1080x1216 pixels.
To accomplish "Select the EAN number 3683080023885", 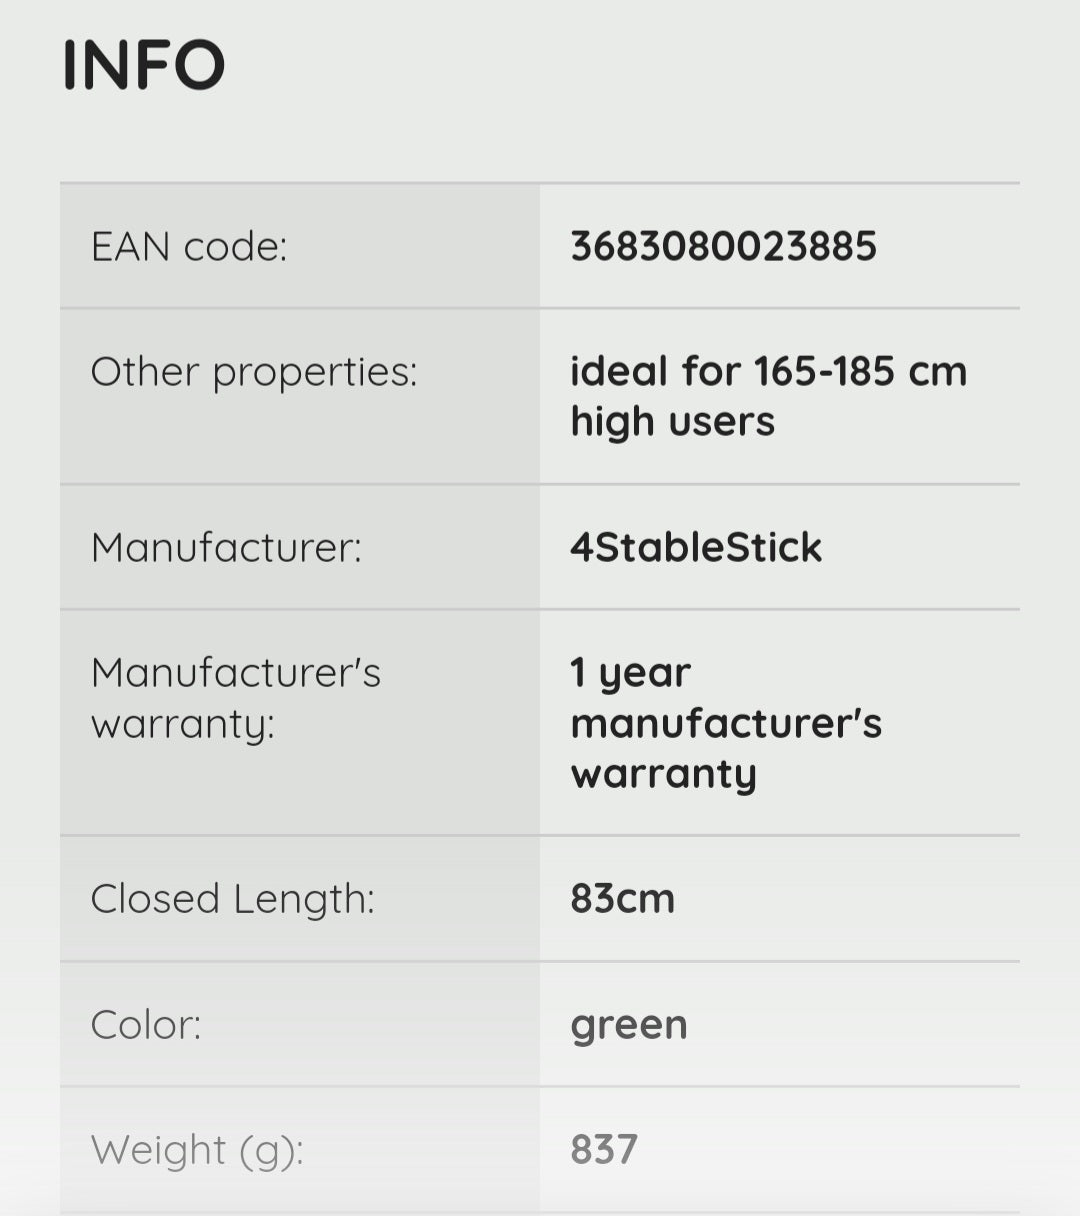I will 723,247.
